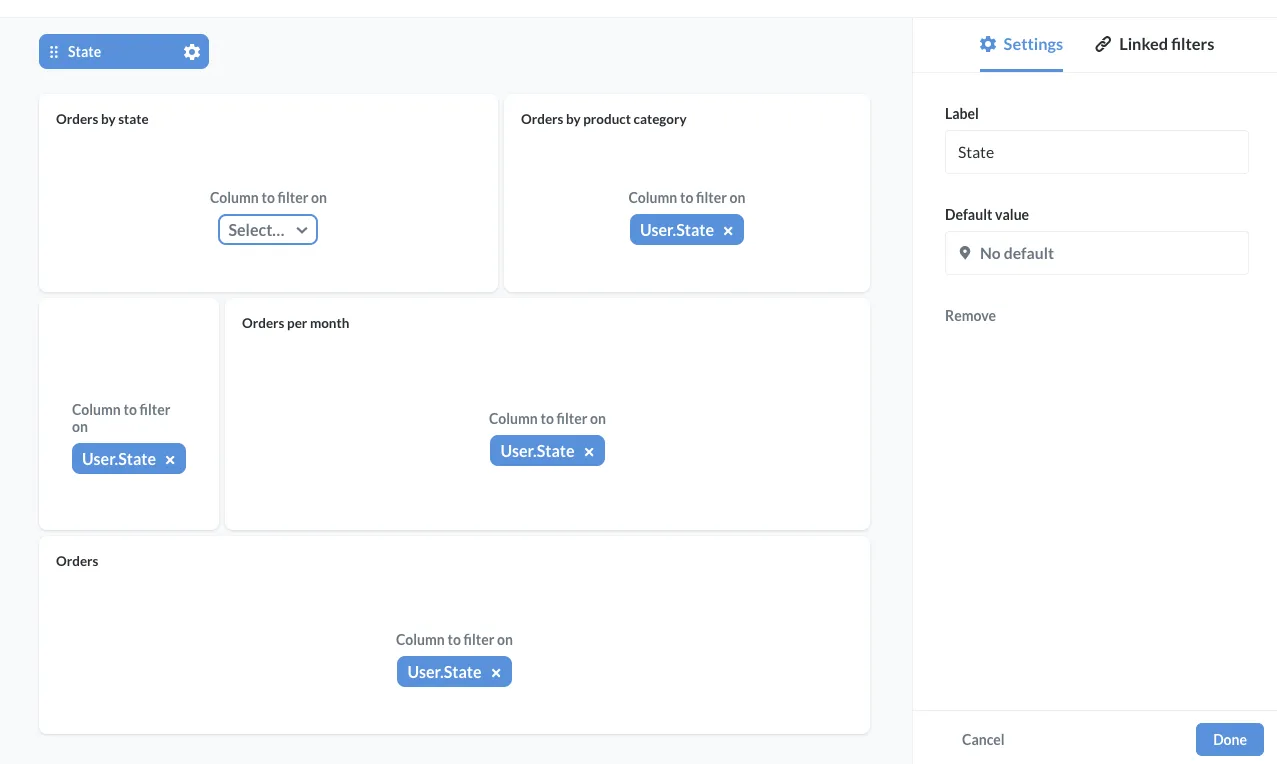
Task: Click the chain-link icon beside Linked filters
Action: [x=1103, y=44]
